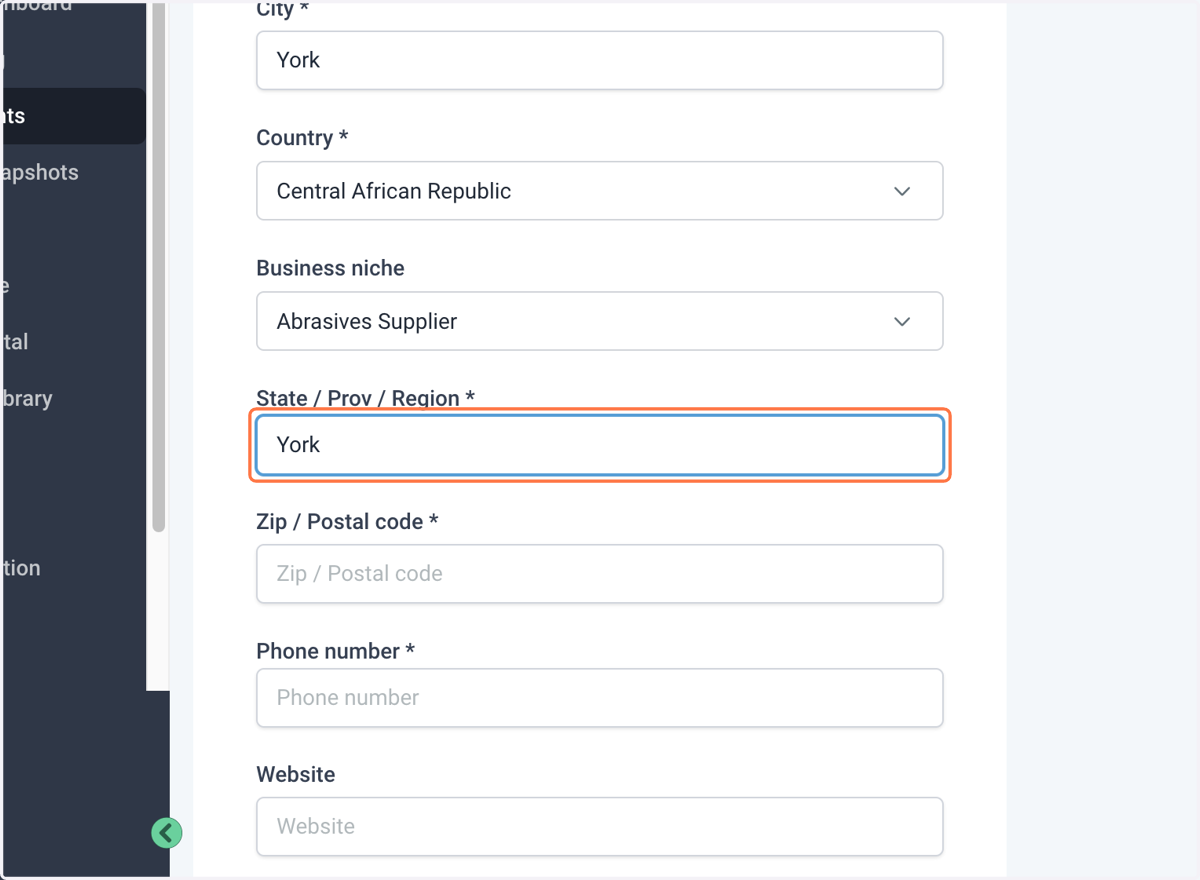Expand the Business niche dropdown chevron
1200x880 pixels.
(902, 321)
